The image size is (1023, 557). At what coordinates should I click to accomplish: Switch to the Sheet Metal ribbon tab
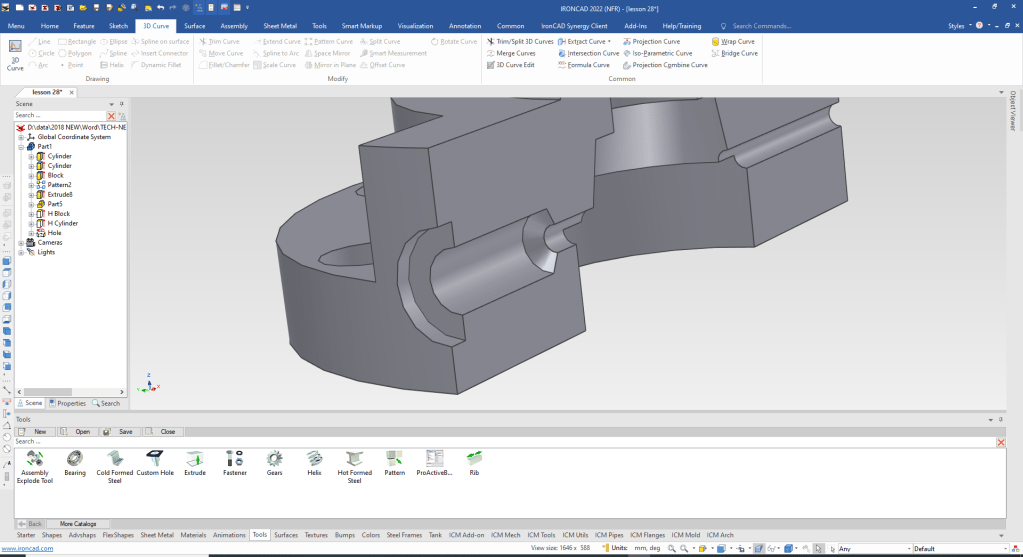pyautogui.click(x=279, y=26)
